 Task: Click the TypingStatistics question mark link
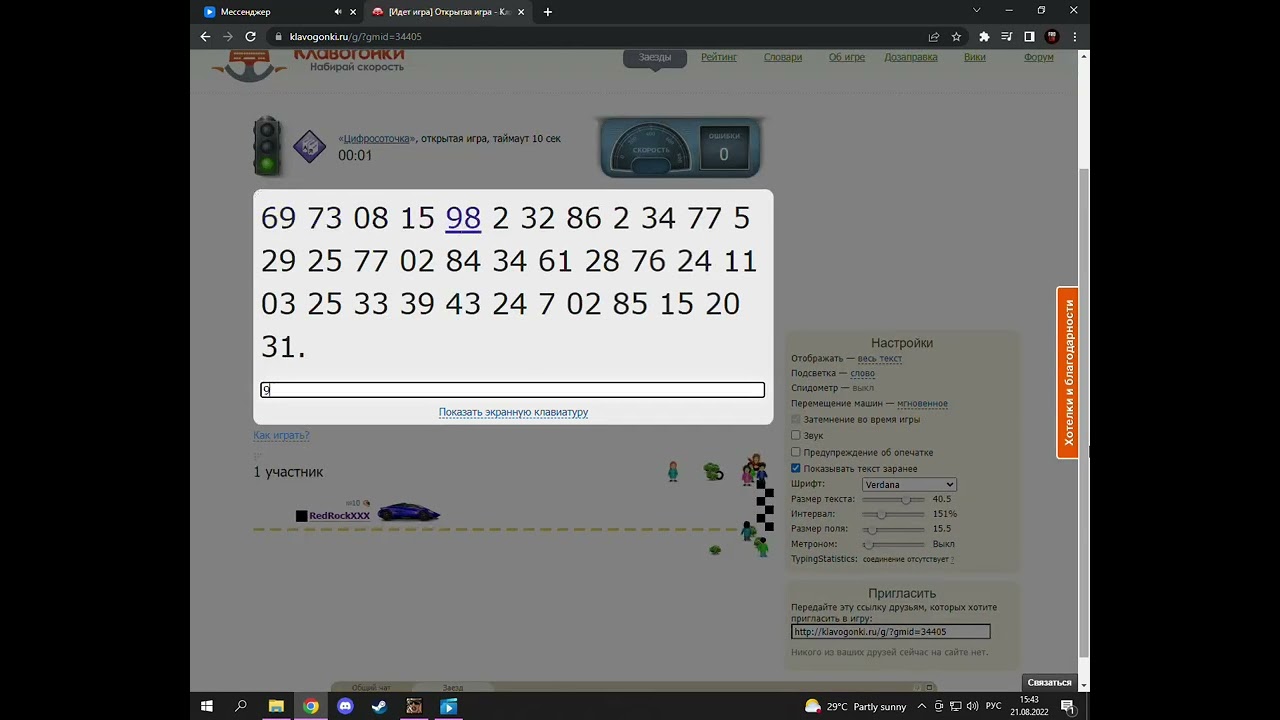click(952, 559)
